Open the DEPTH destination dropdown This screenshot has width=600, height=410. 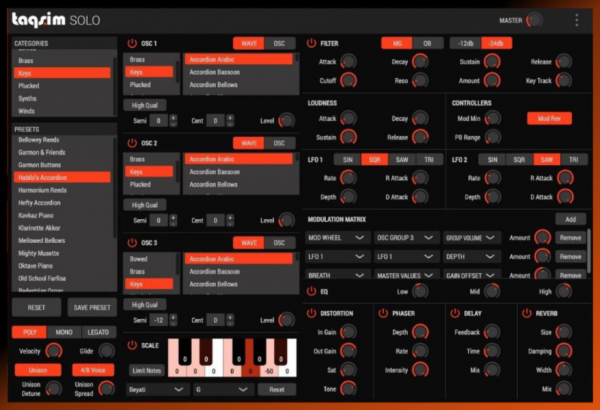point(472,256)
